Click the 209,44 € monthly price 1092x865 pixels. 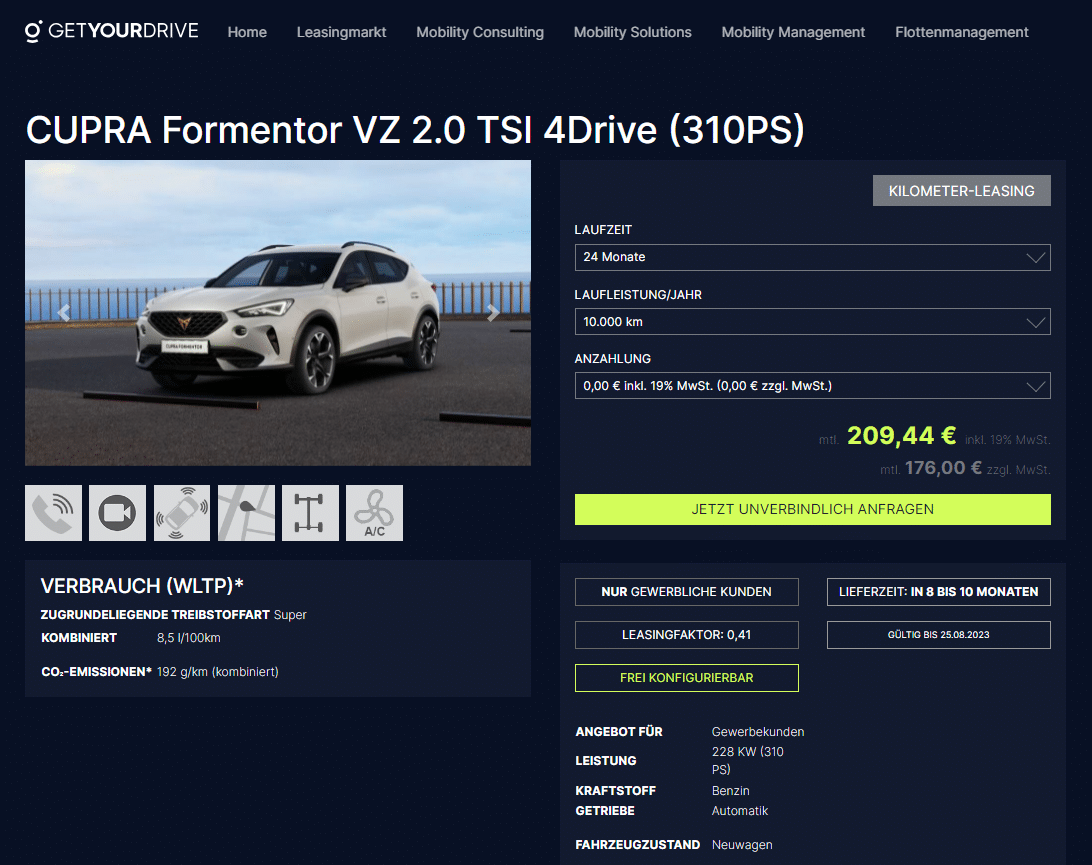pos(901,436)
